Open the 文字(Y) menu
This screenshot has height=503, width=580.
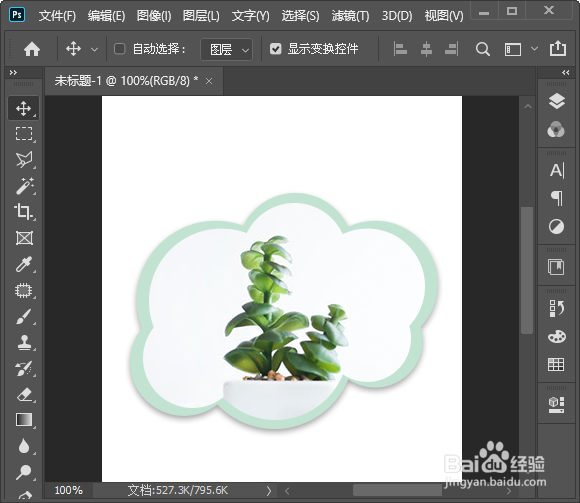250,16
